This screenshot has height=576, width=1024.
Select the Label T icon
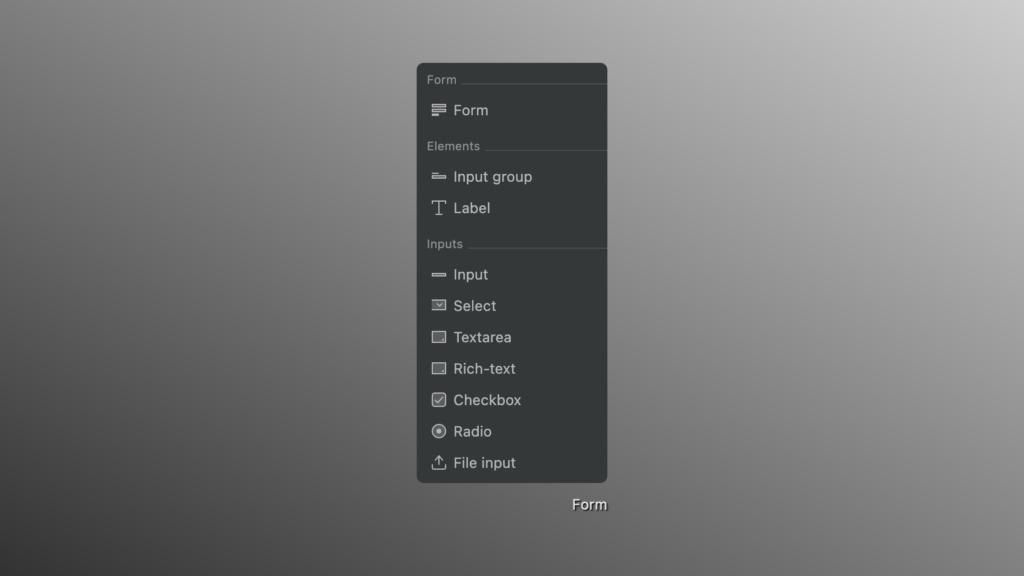439,208
